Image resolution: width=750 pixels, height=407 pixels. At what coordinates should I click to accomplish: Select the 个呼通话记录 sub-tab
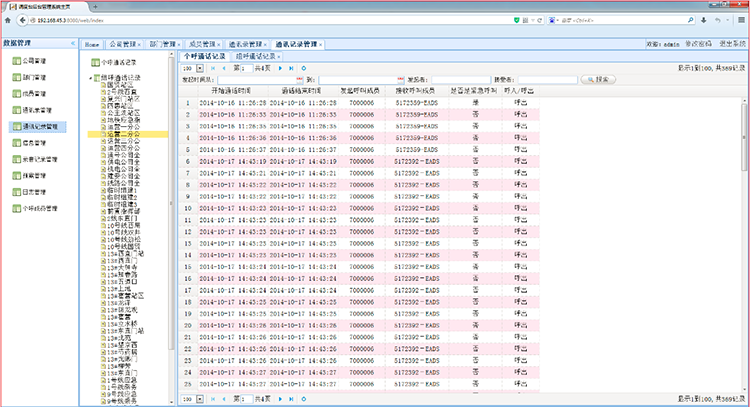204,56
